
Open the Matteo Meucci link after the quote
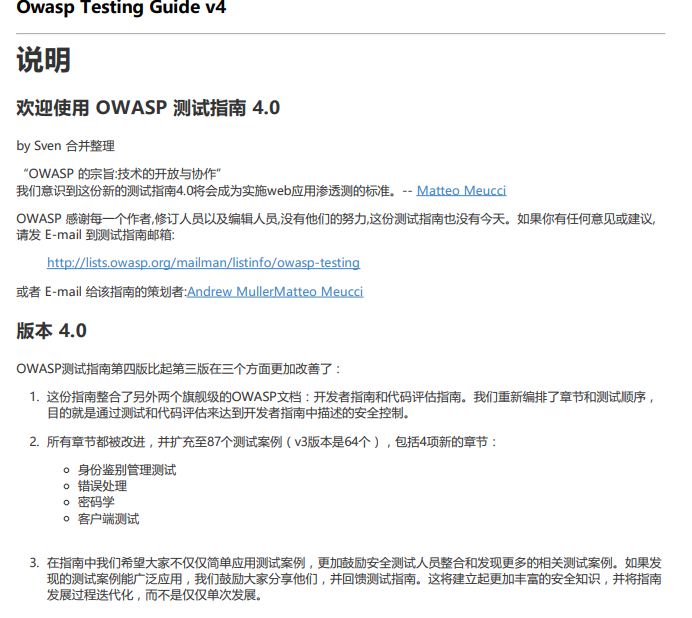point(461,191)
